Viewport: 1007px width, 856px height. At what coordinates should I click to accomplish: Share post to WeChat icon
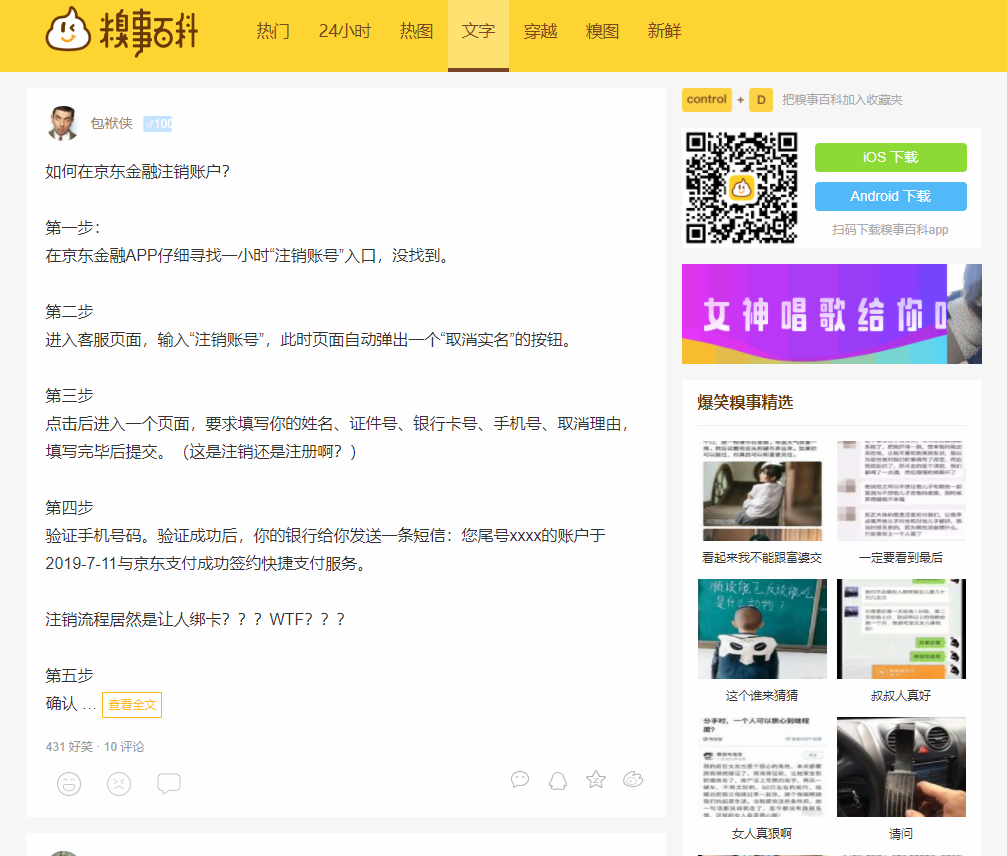(520, 780)
